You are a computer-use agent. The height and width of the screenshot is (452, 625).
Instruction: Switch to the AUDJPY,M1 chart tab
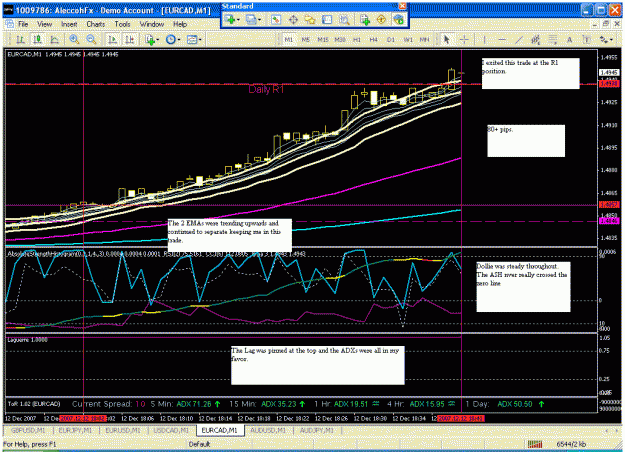(x=317, y=430)
